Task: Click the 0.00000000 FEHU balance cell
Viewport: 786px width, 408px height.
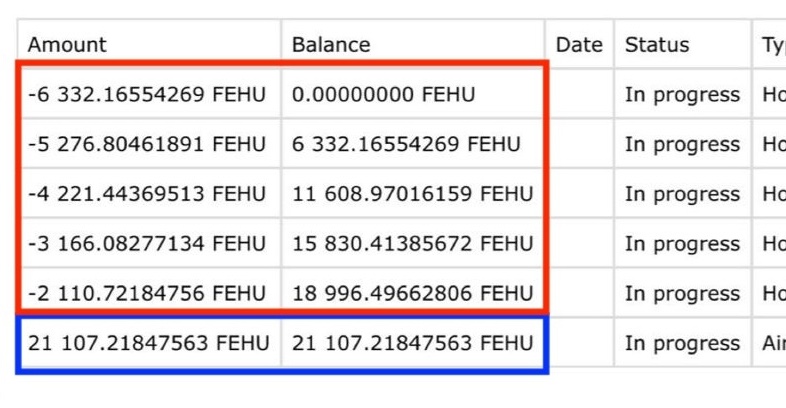Action: point(413,94)
